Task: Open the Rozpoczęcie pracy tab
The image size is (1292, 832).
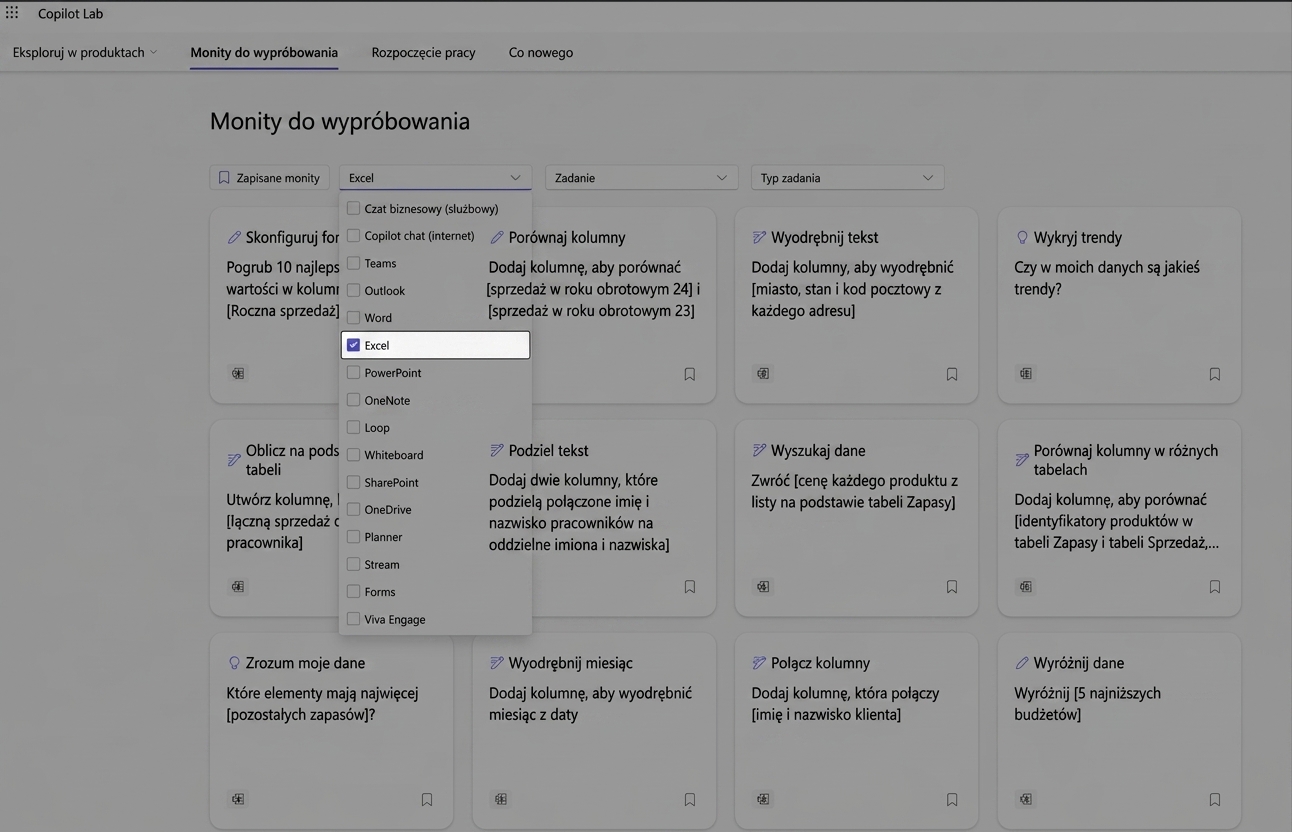Action: tap(423, 52)
